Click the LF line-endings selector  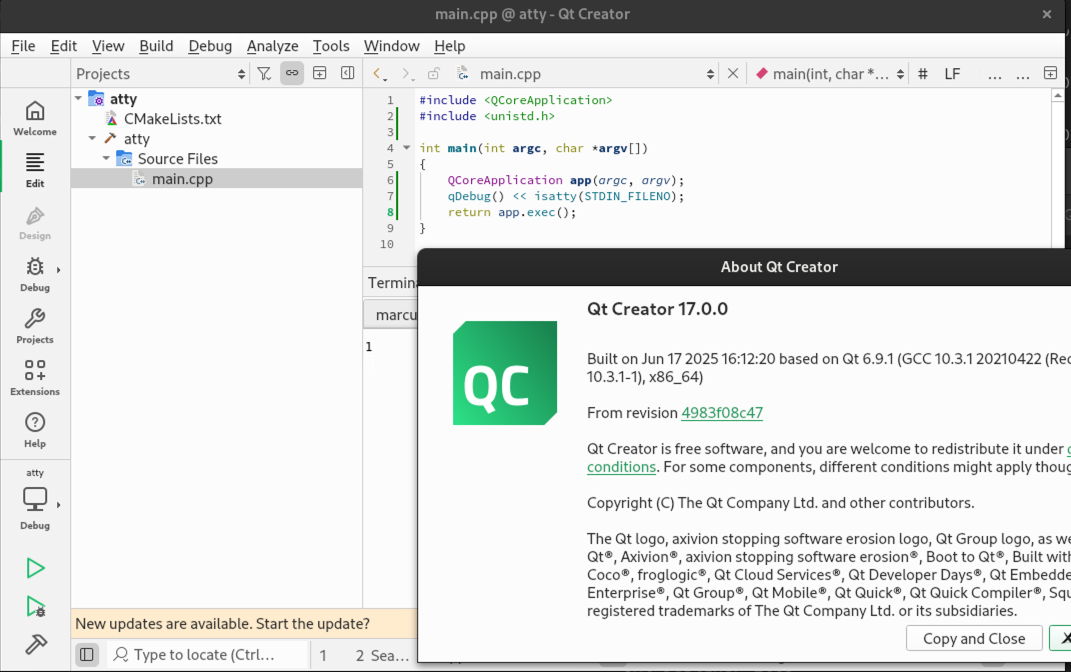click(x=952, y=74)
